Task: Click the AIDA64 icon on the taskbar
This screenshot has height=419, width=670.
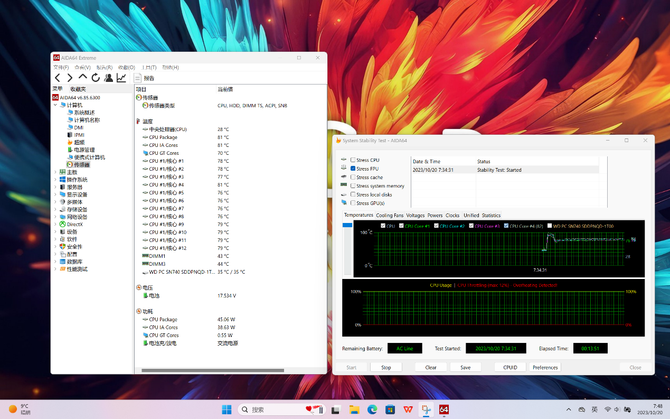Action: 444,410
